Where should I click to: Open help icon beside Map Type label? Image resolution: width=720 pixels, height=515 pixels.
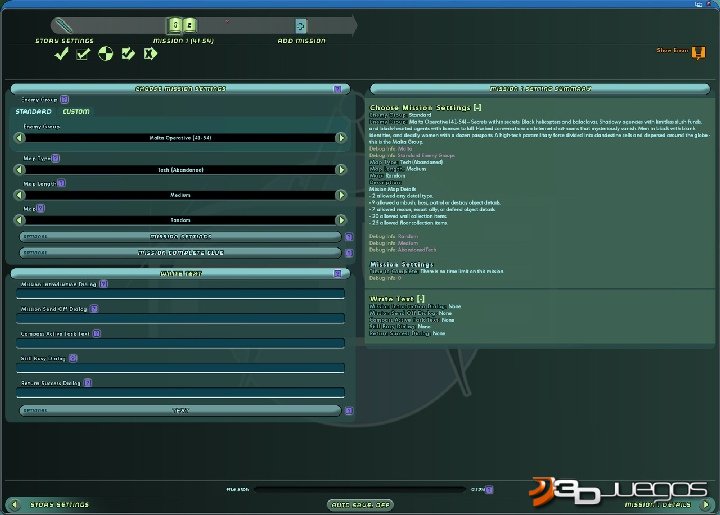[56, 158]
